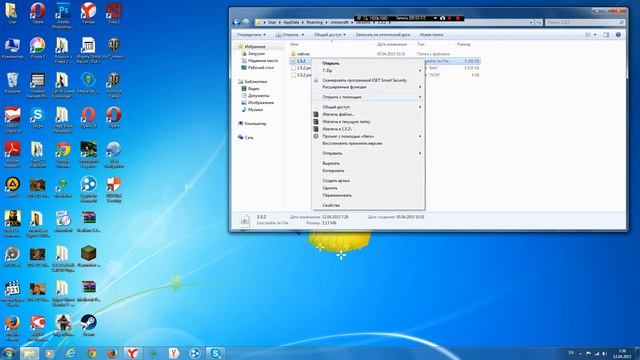Select the ESET Smart Security desktop shortcut
The image size is (640, 360).
[113, 190]
